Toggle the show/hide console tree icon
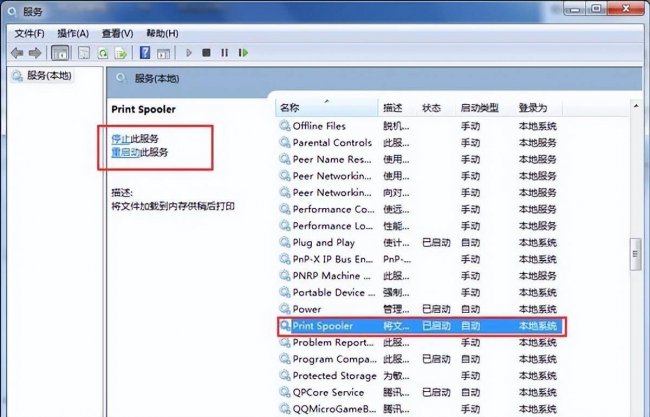The image size is (650, 417). pyautogui.click(x=60, y=53)
